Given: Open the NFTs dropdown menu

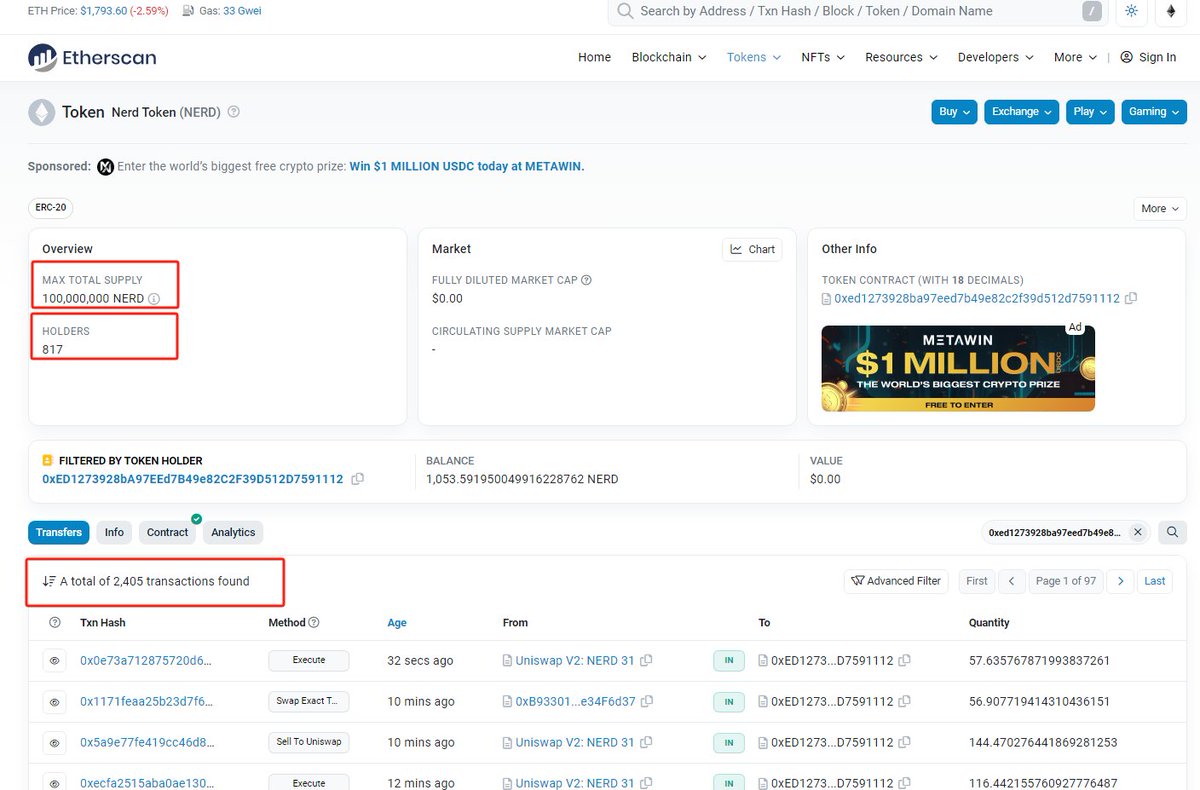Looking at the screenshot, I should 823,57.
